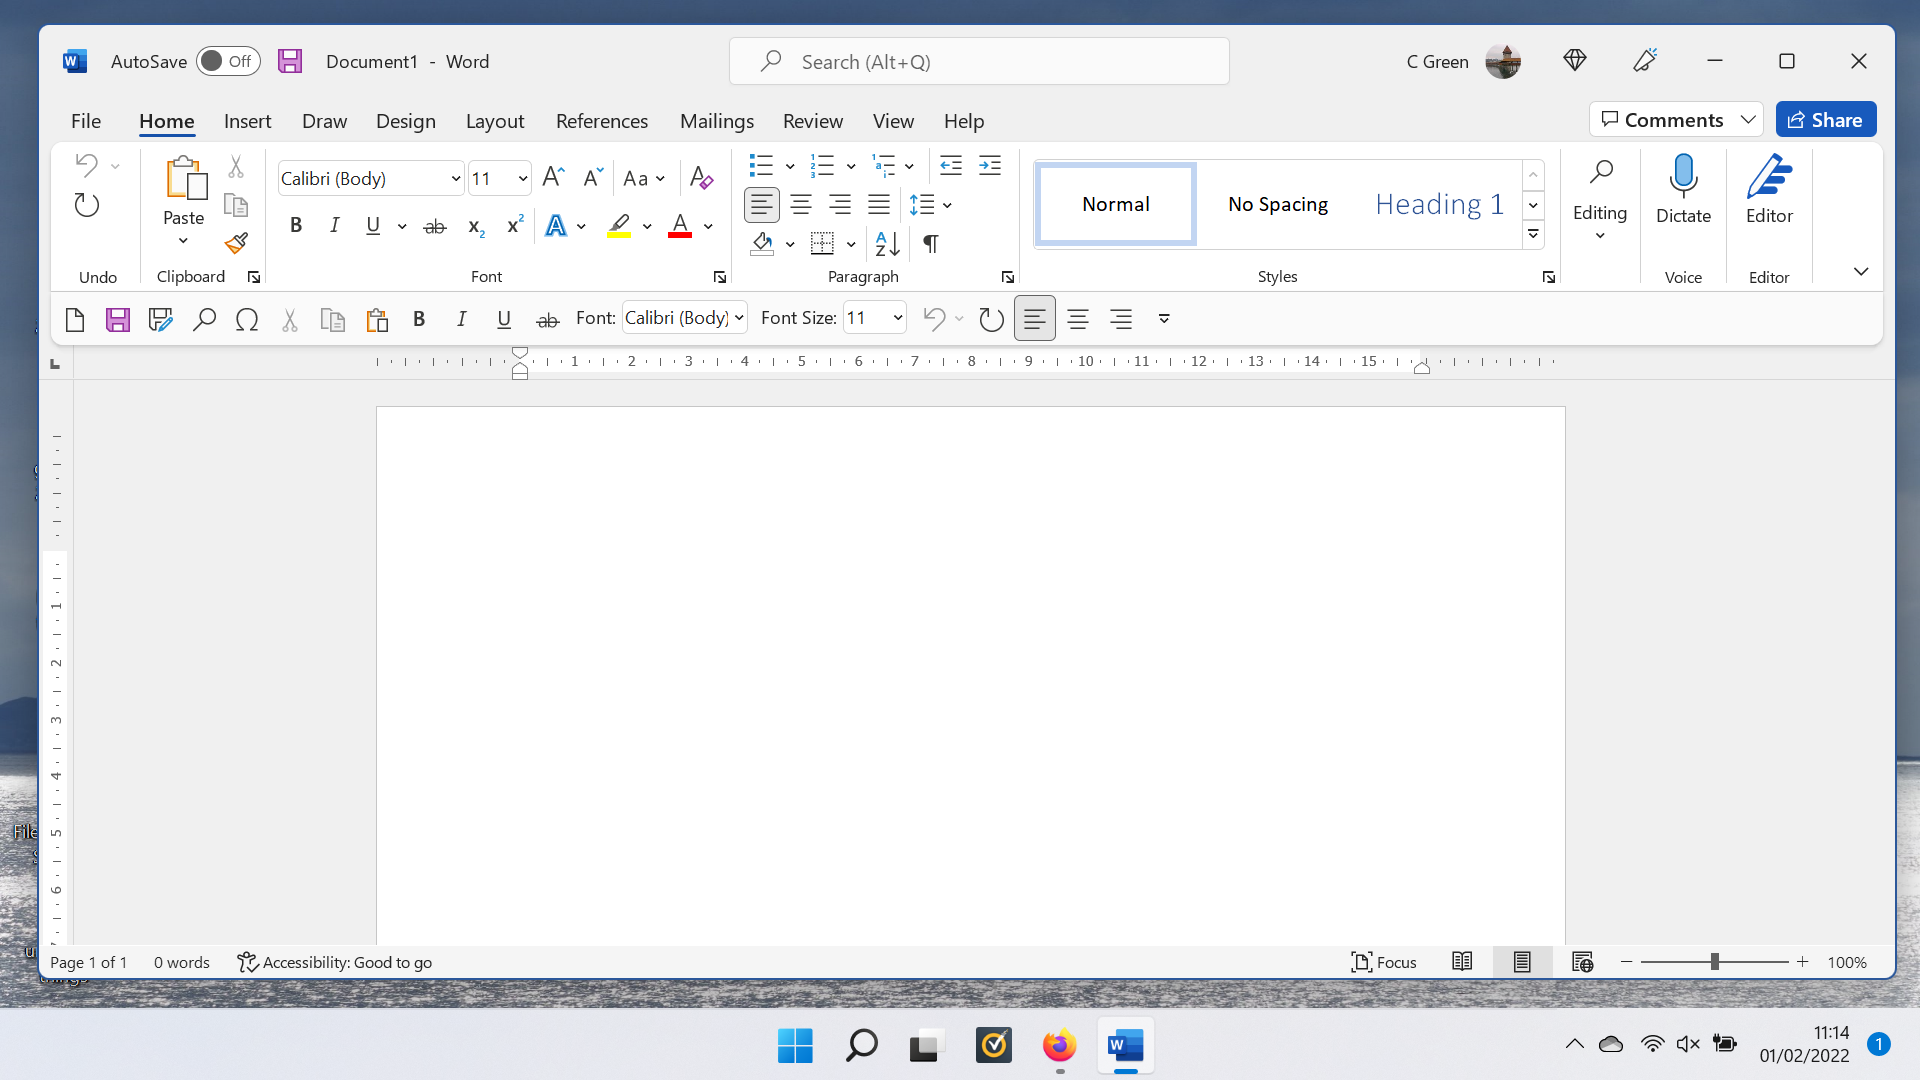Toggle Strikethrough in ribbon Font group
This screenshot has width=1920, height=1080.
tap(434, 226)
